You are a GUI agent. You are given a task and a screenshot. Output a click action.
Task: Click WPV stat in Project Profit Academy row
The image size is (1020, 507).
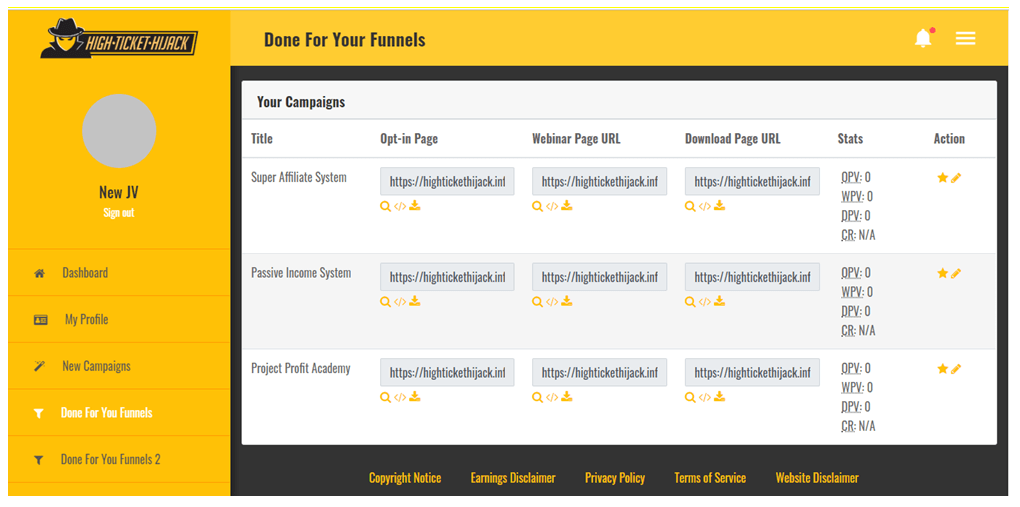click(857, 387)
